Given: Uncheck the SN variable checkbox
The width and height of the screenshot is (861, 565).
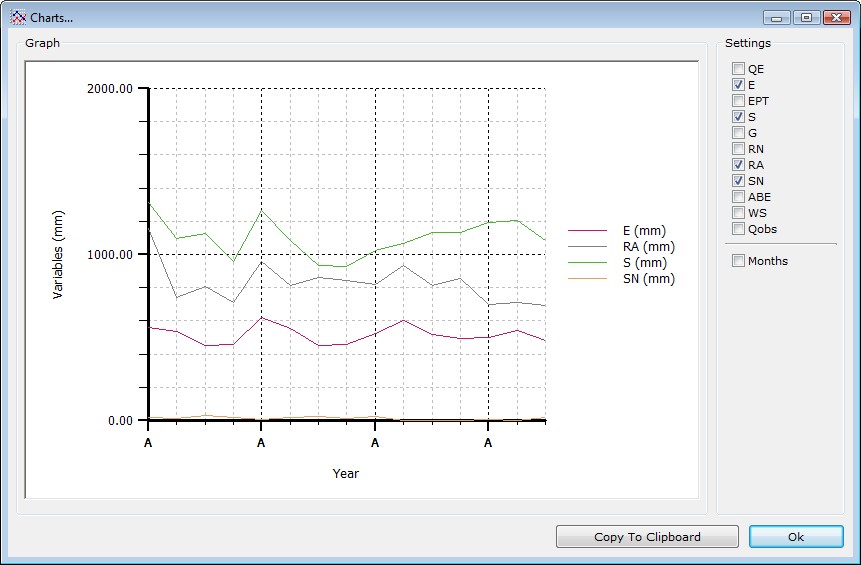Looking at the screenshot, I should [x=738, y=181].
